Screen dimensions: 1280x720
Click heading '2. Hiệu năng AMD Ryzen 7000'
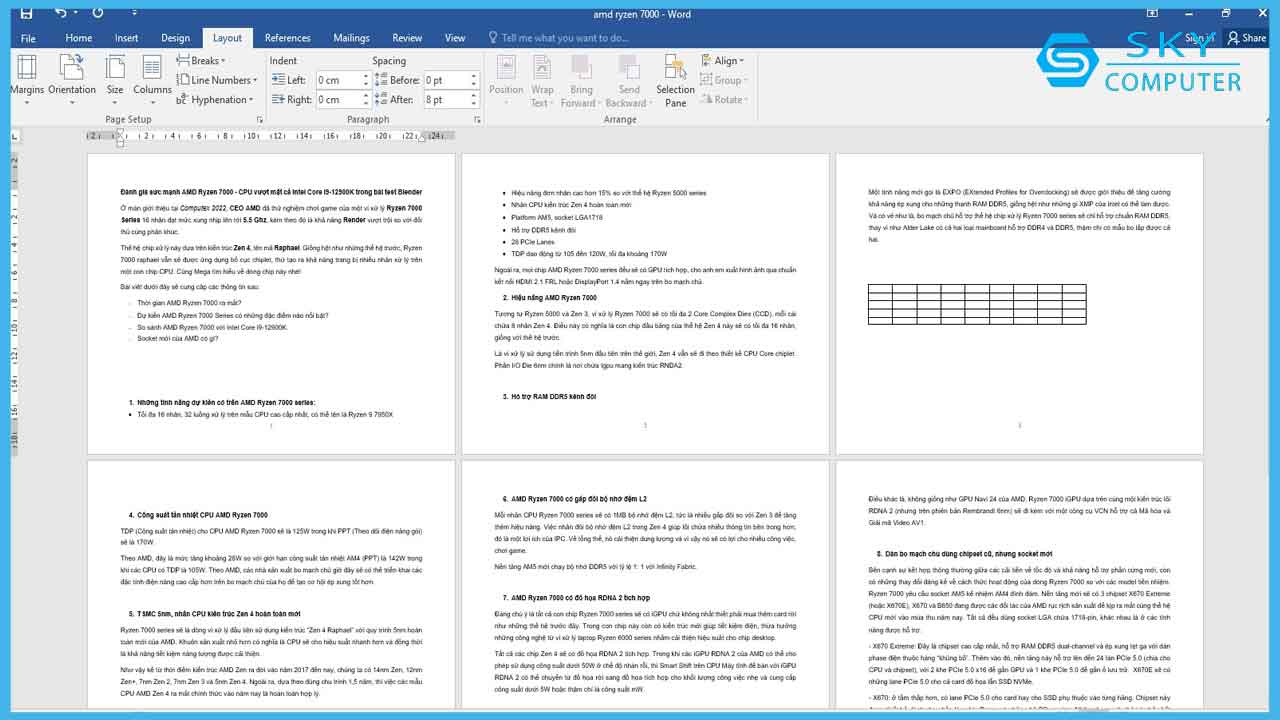pos(549,298)
